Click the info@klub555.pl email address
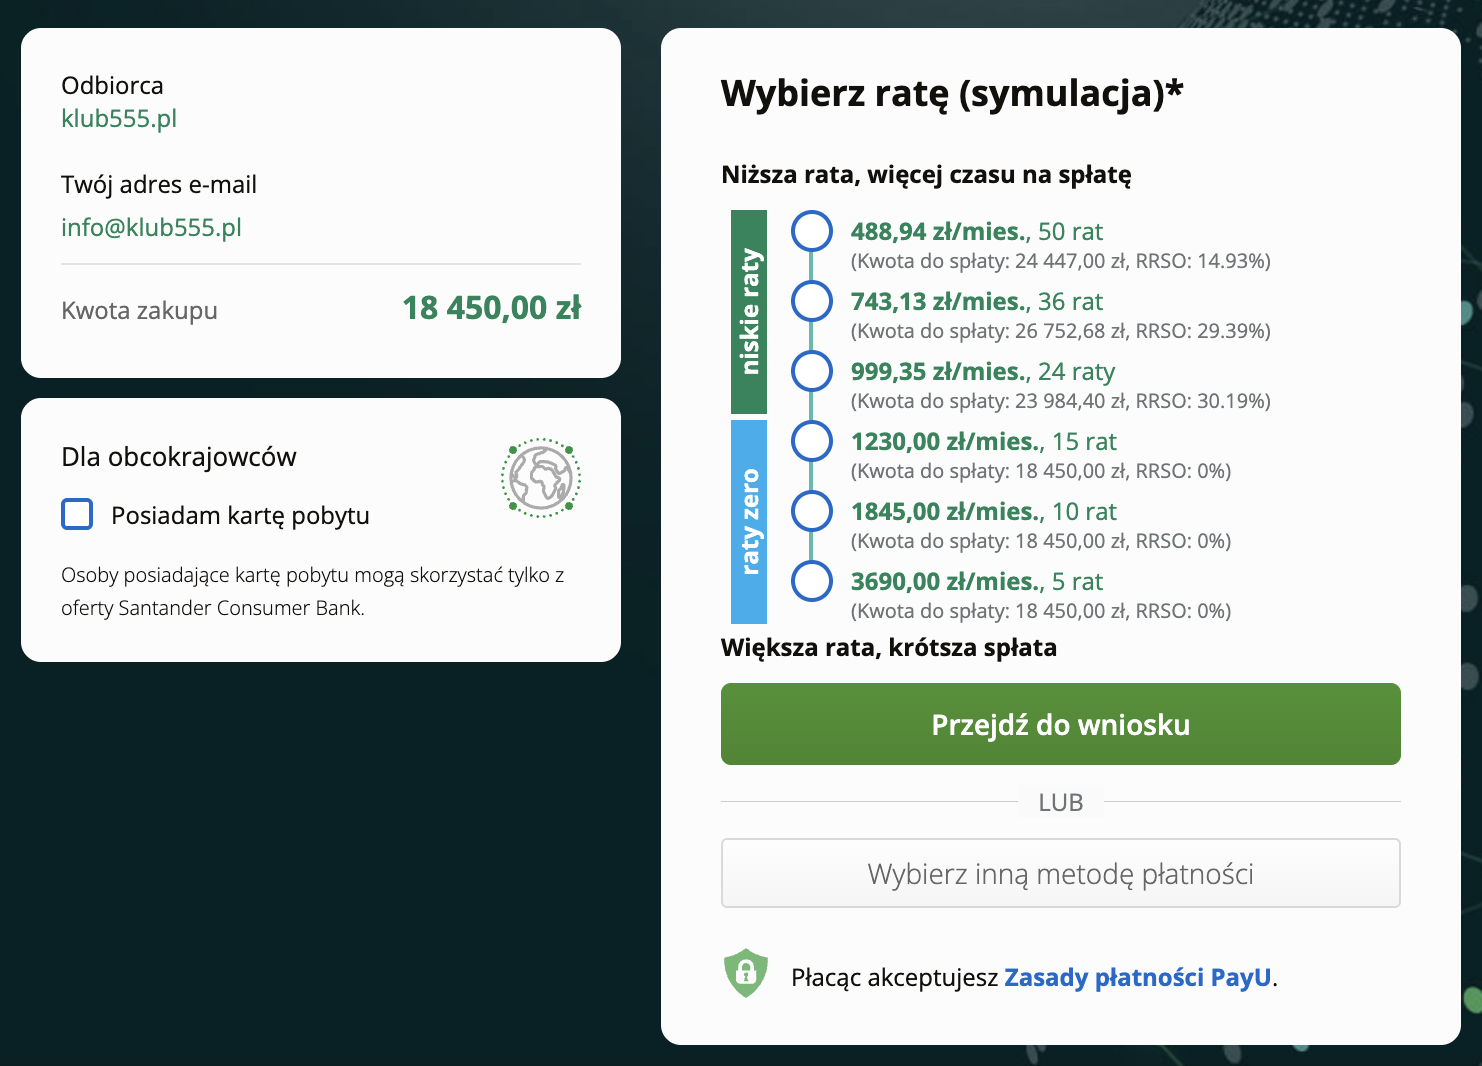 (x=151, y=227)
